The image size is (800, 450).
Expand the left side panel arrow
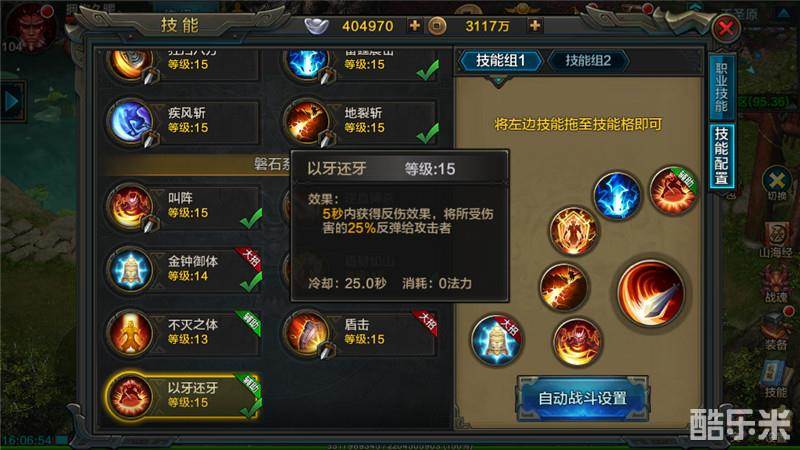12,101
